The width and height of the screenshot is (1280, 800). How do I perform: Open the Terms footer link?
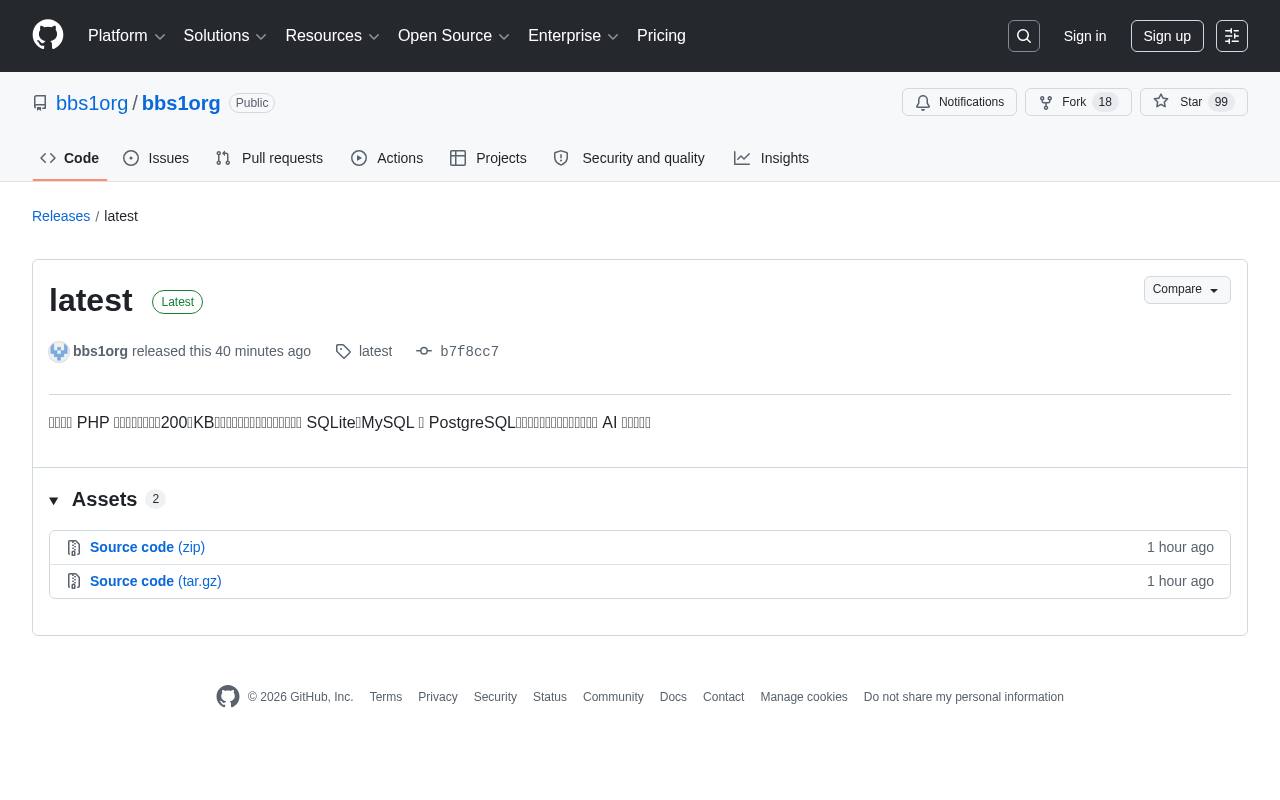[x=386, y=697]
